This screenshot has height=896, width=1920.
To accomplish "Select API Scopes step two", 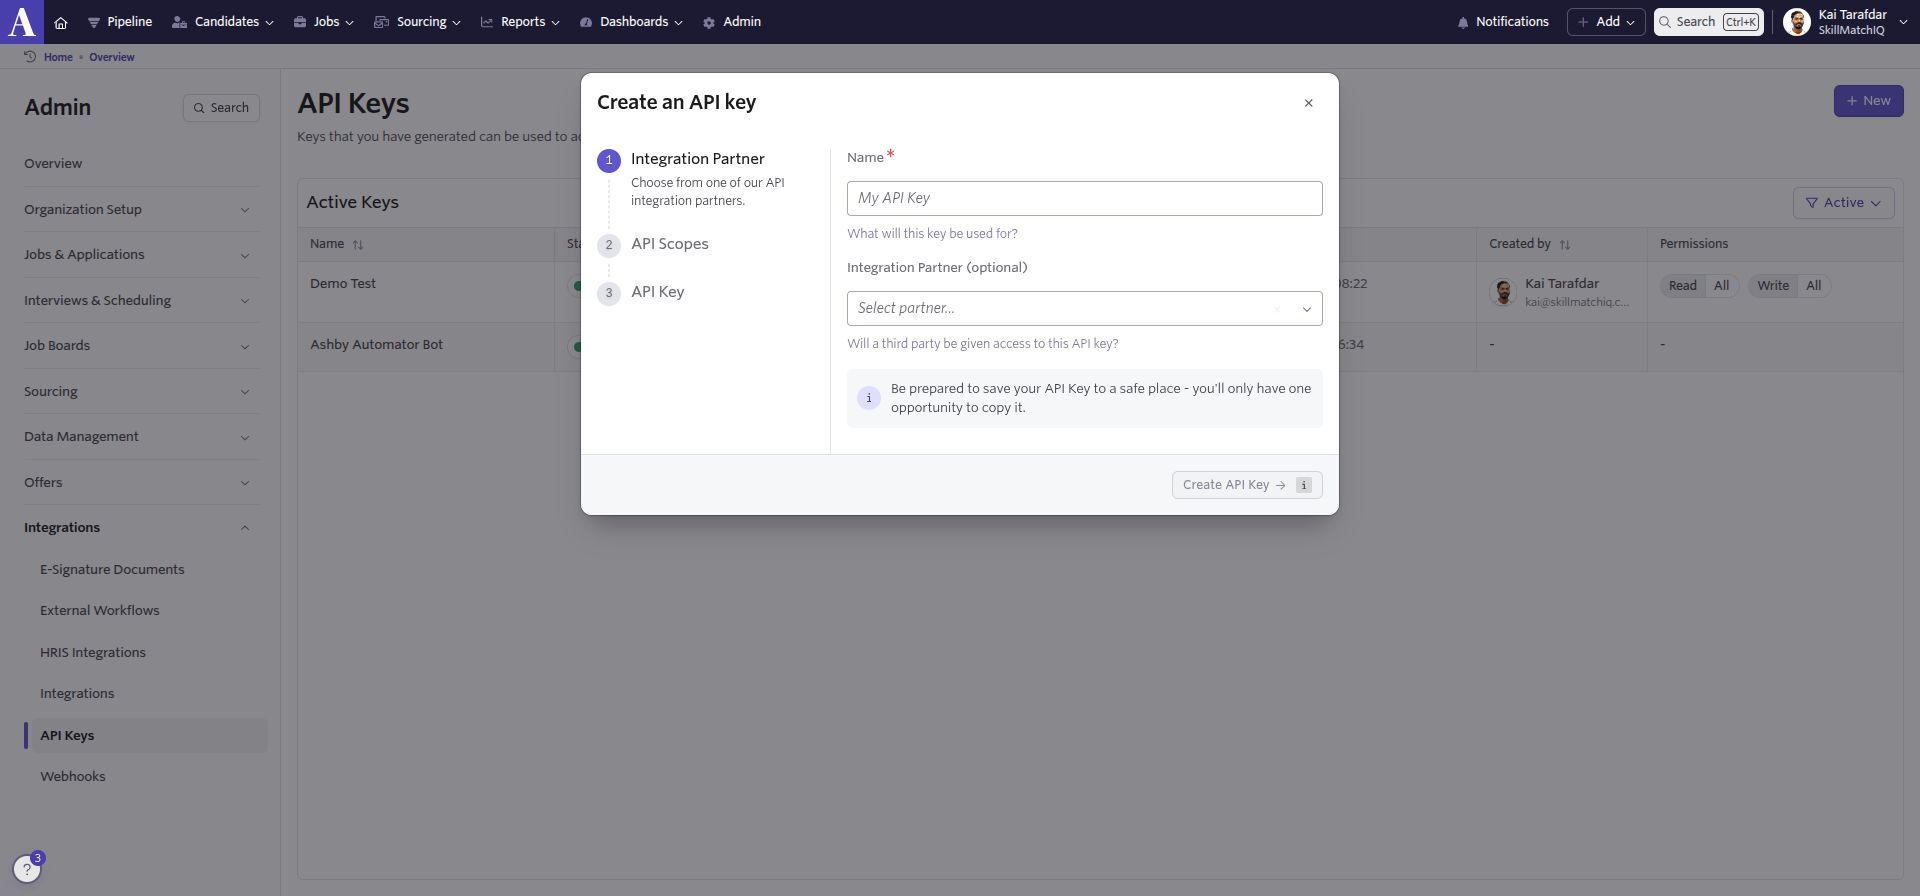I will [669, 244].
